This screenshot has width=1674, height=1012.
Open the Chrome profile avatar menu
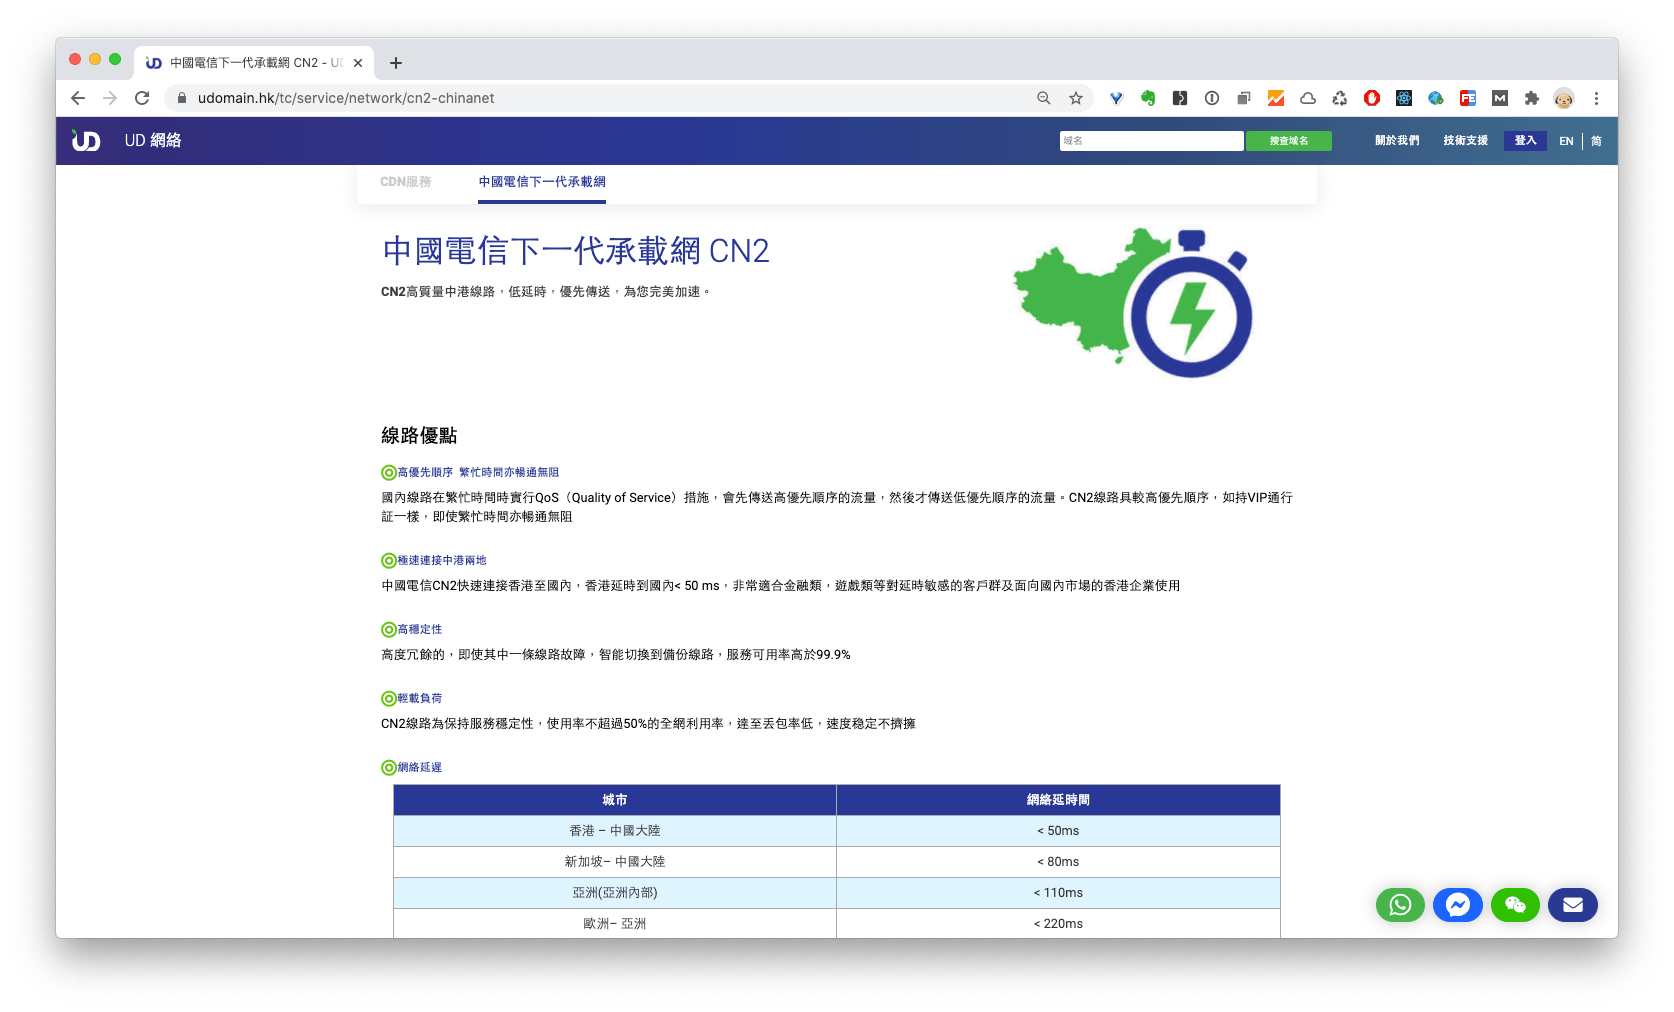pos(1563,98)
